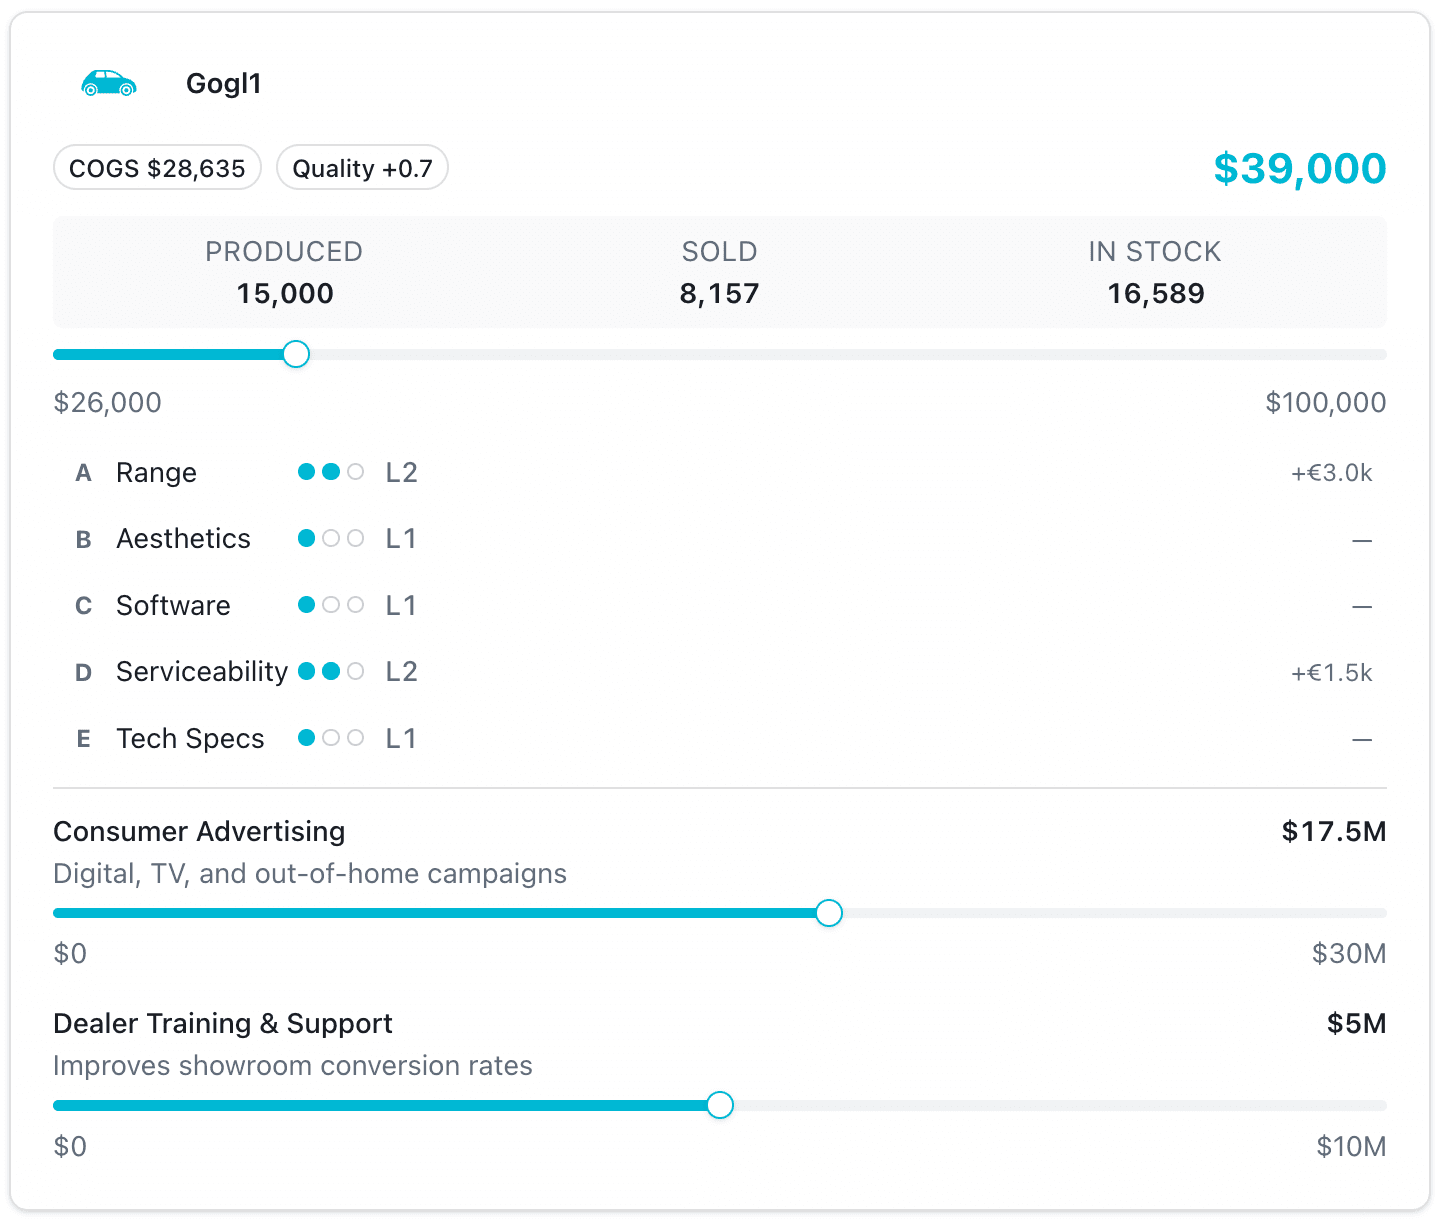Click the +€3.0k surcharge for Range
The image size is (1446, 1226).
(x=1331, y=471)
